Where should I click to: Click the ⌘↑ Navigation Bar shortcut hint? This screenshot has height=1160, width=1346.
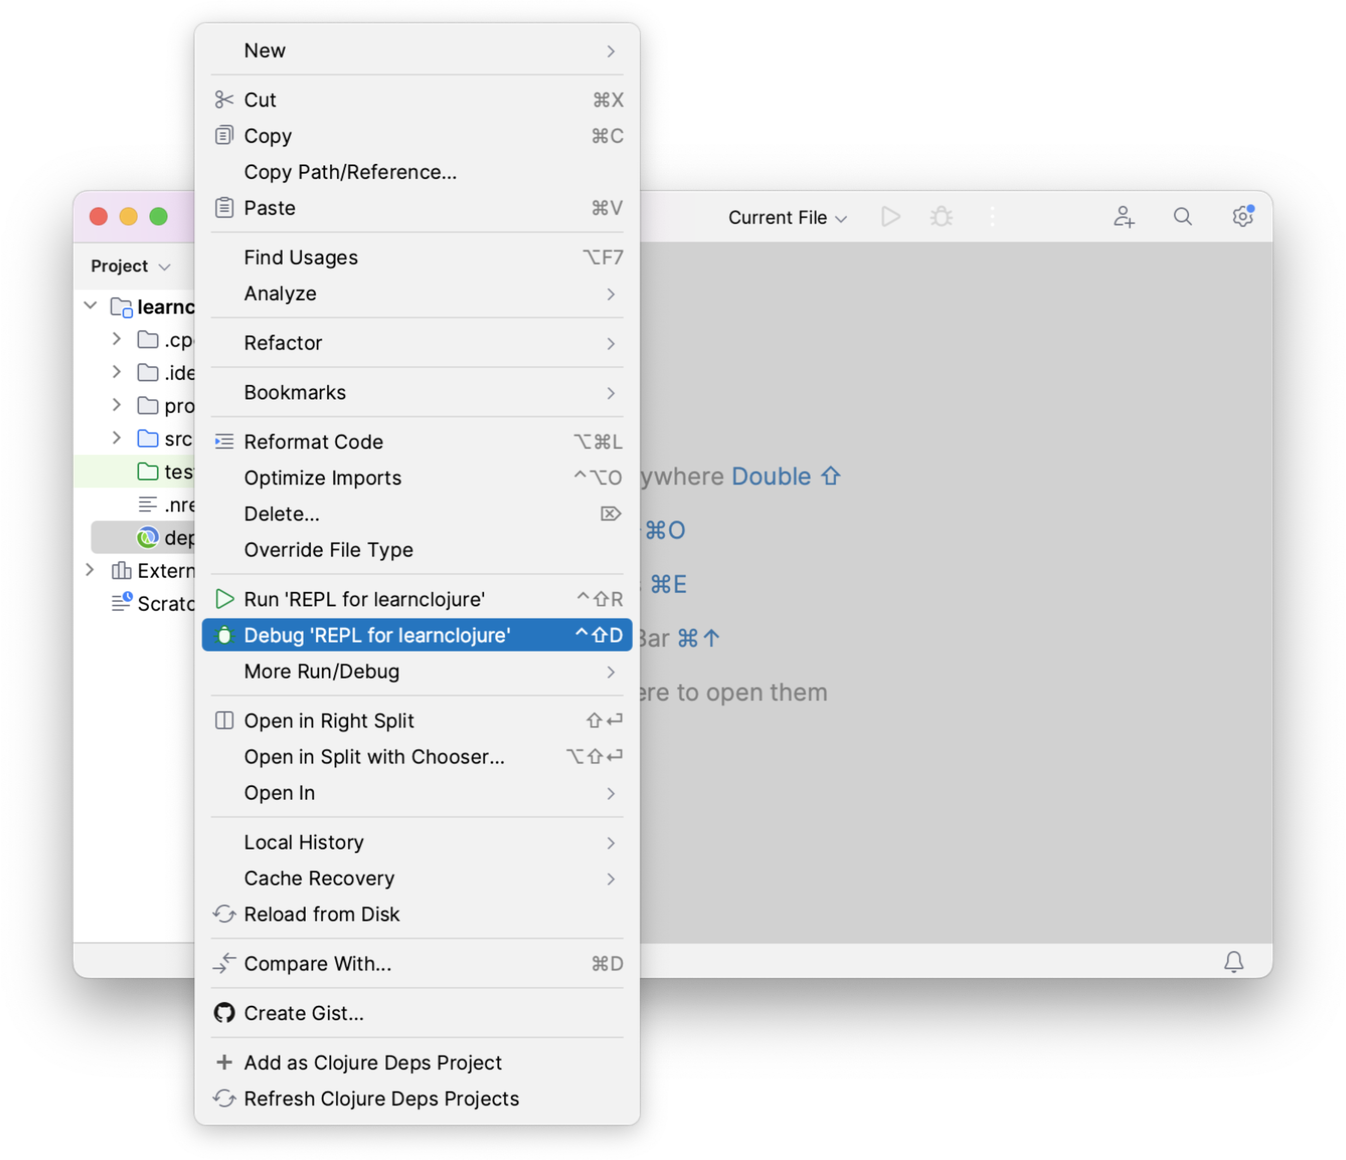pos(698,638)
